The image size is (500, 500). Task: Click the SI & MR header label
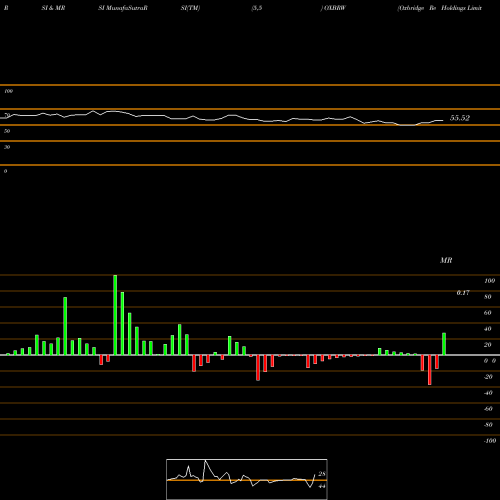(53, 8)
